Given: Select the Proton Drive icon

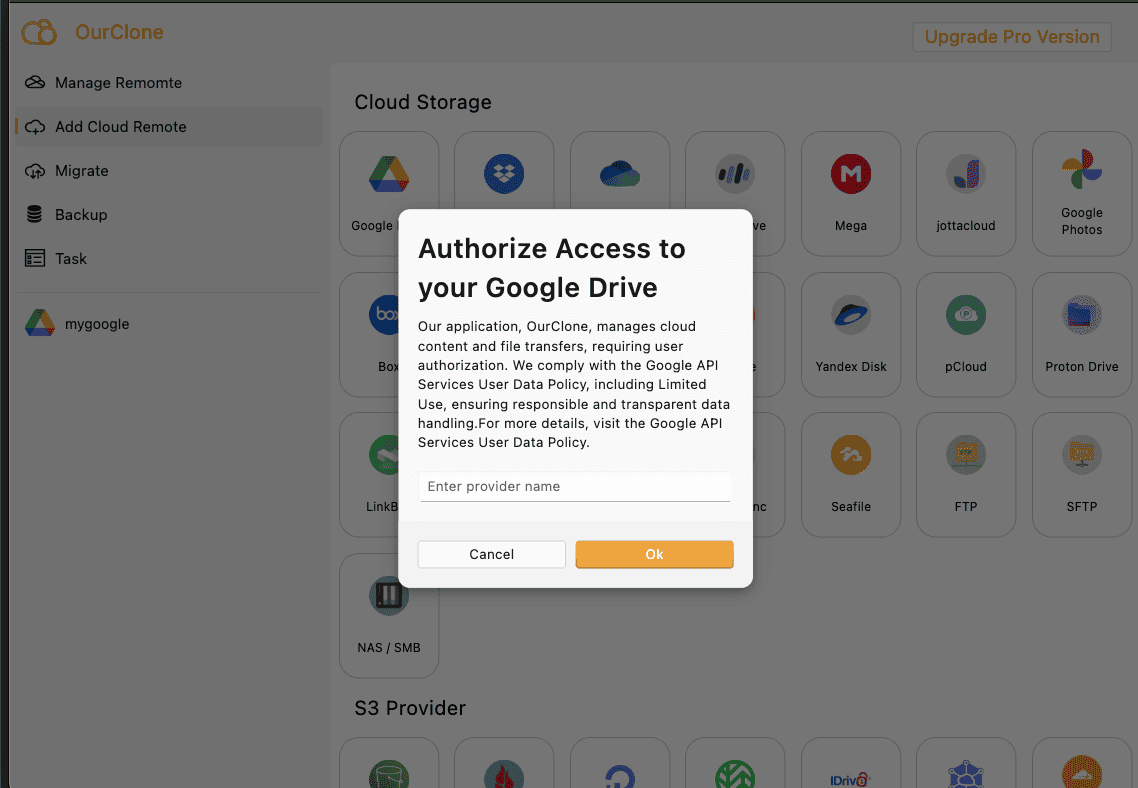Looking at the screenshot, I should 1081,313.
